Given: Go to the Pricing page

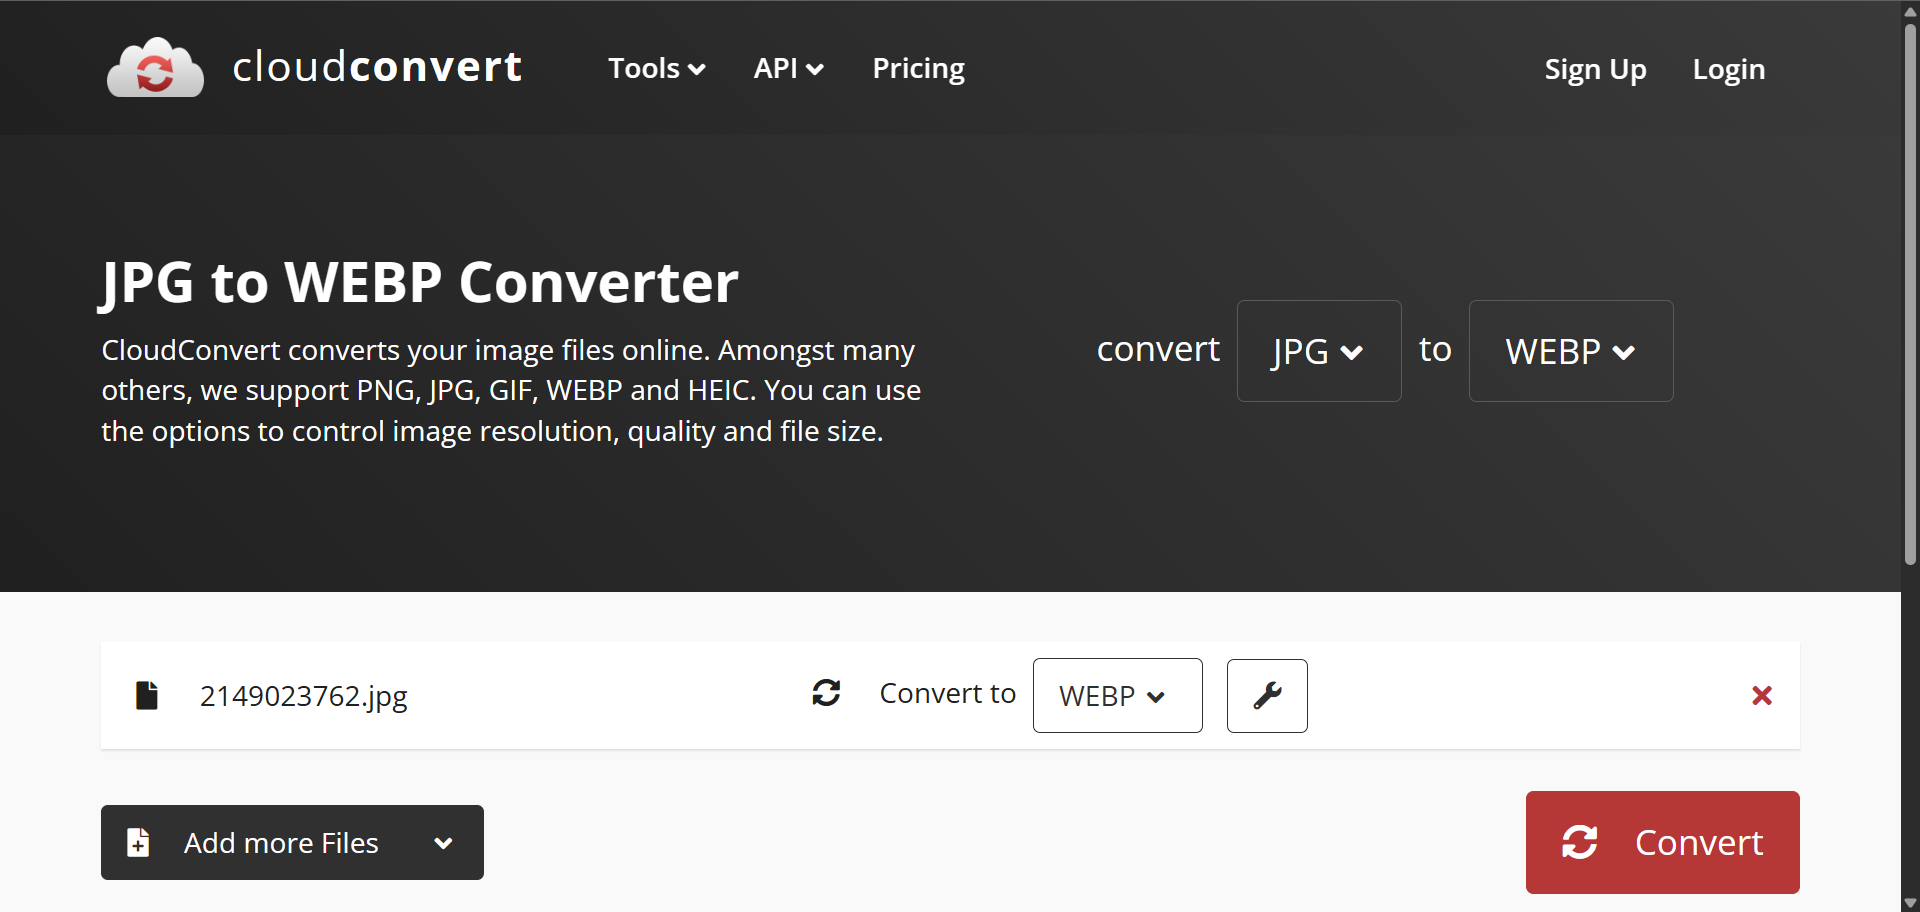Looking at the screenshot, I should click(918, 68).
